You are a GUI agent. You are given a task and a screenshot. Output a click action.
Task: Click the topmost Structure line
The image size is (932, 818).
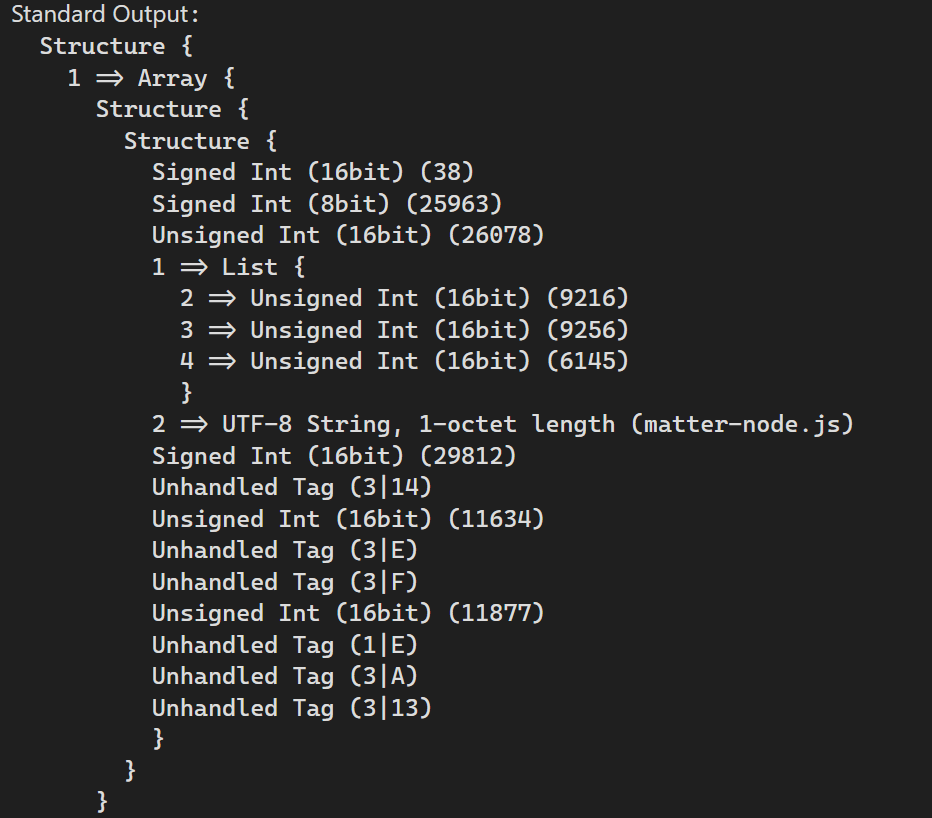[116, 46]
